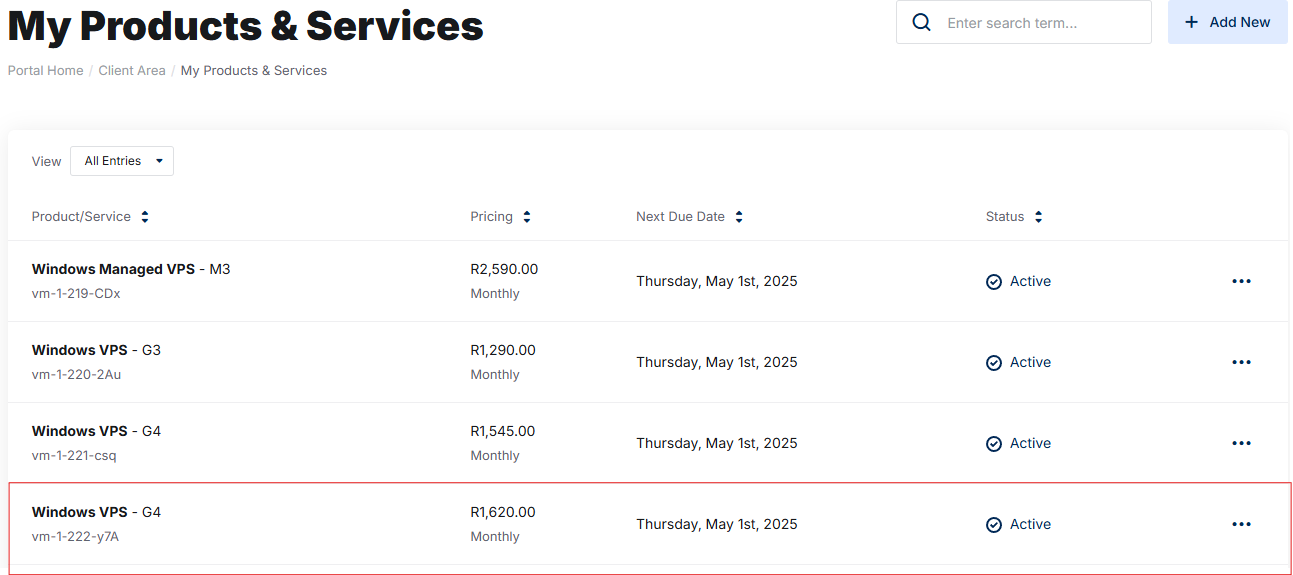Select hostname vm-1-222-y7A
The width and height of the screenshot is (1293, 575).
click(75, 537)
